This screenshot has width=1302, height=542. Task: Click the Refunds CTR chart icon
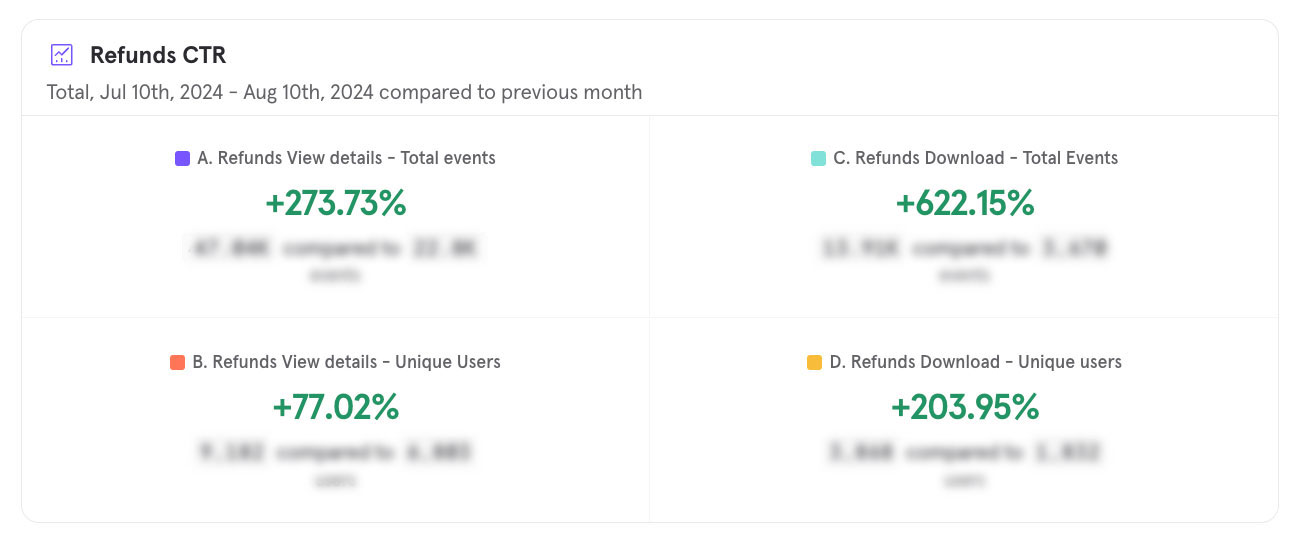click(62, 55)
